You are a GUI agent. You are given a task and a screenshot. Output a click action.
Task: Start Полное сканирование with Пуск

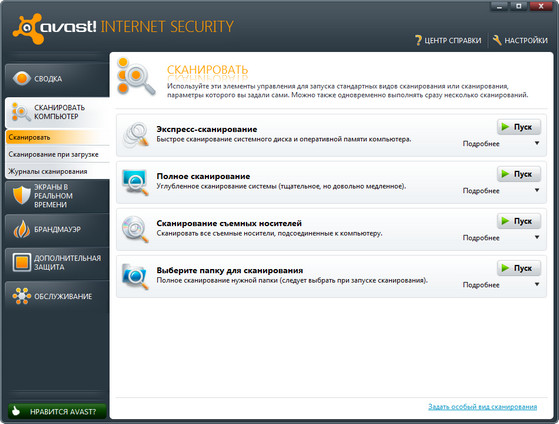point(519,174)
